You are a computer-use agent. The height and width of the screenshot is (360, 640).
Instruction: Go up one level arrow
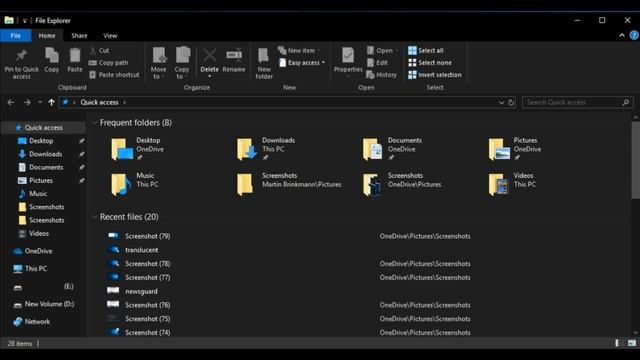[x=51, y=102]
